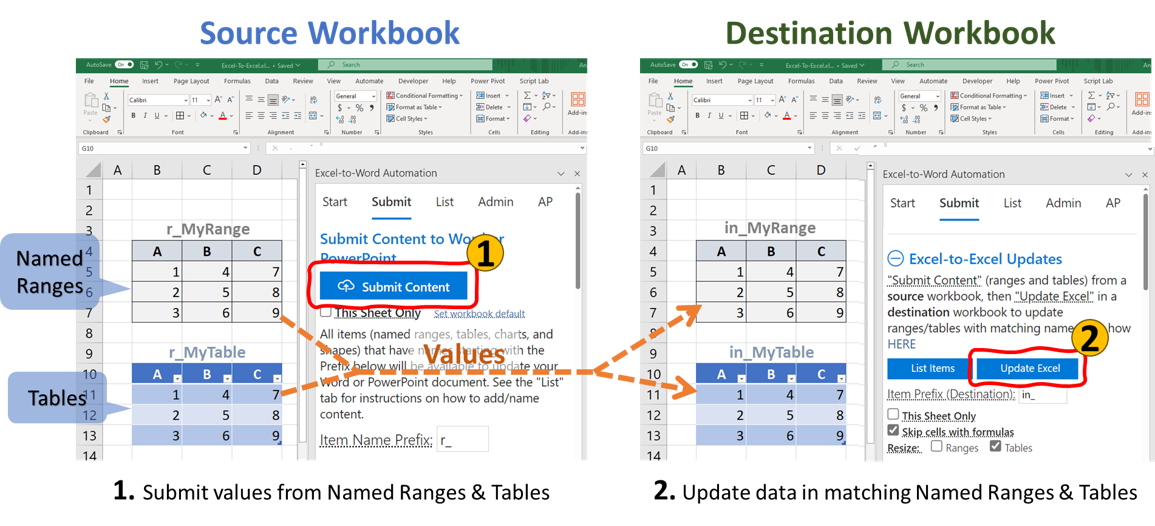Open Script Lab tab in Source Workbook
The width and height of the screenshot is (1155, 526).
pyautogui.click(x=533, y=81)
